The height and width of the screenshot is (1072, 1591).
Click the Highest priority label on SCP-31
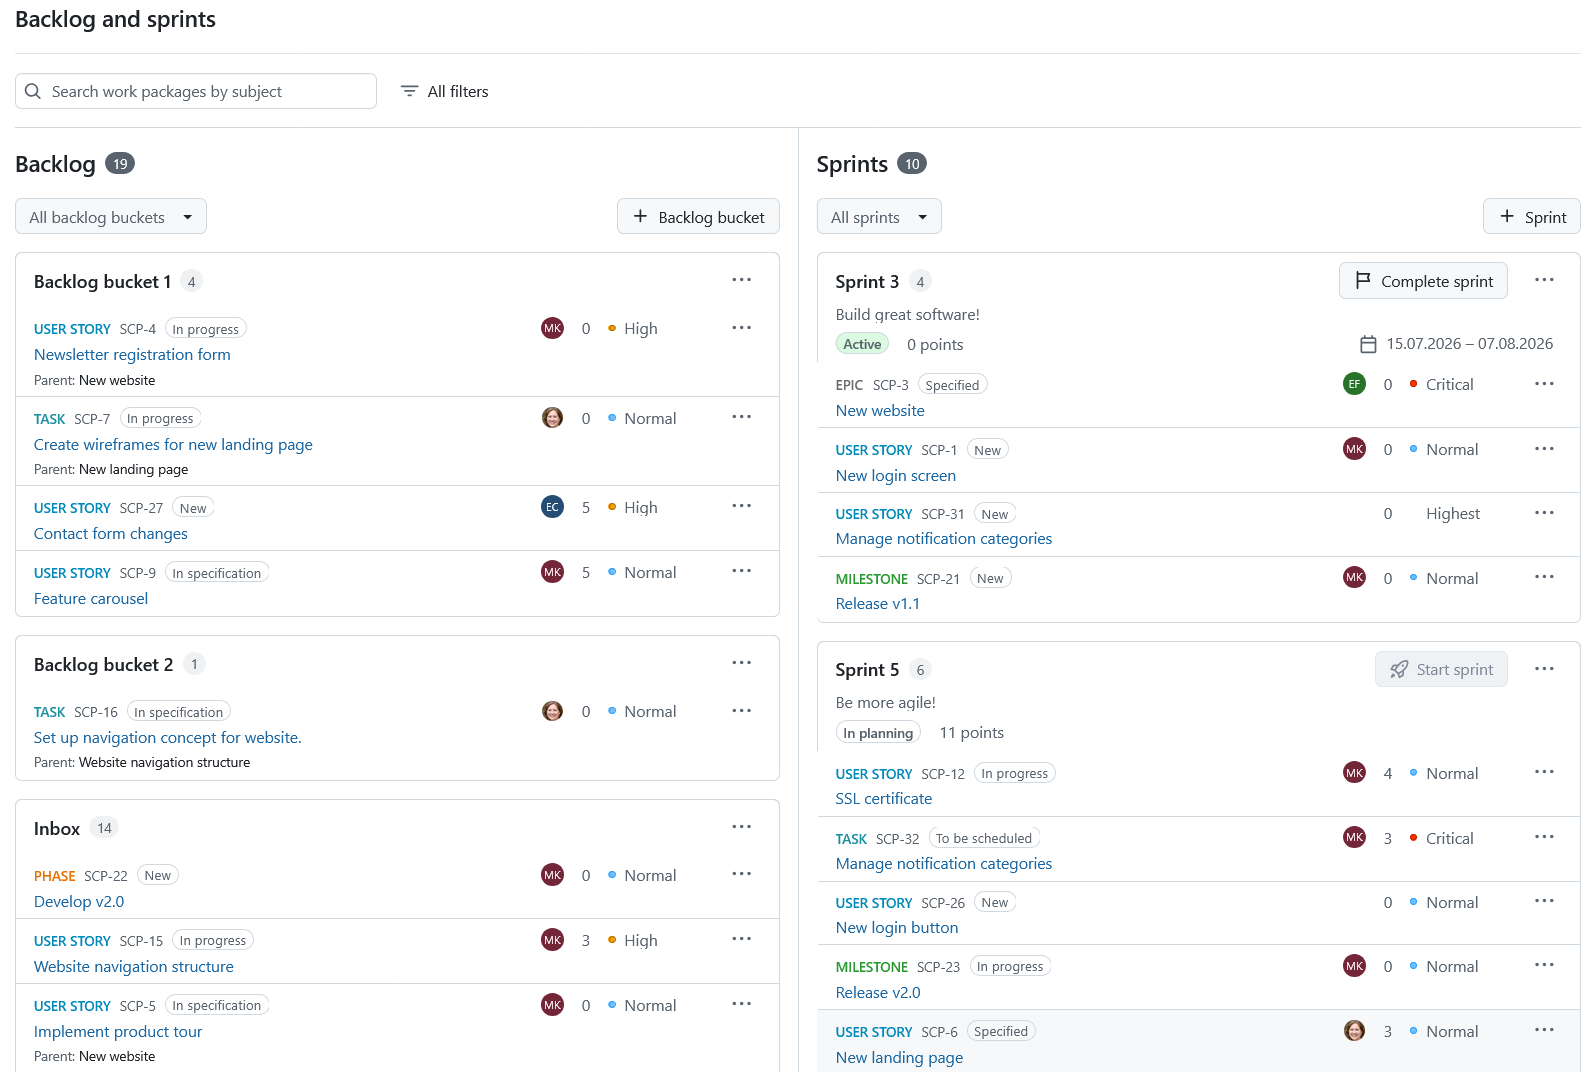[x=1453, y=513]
